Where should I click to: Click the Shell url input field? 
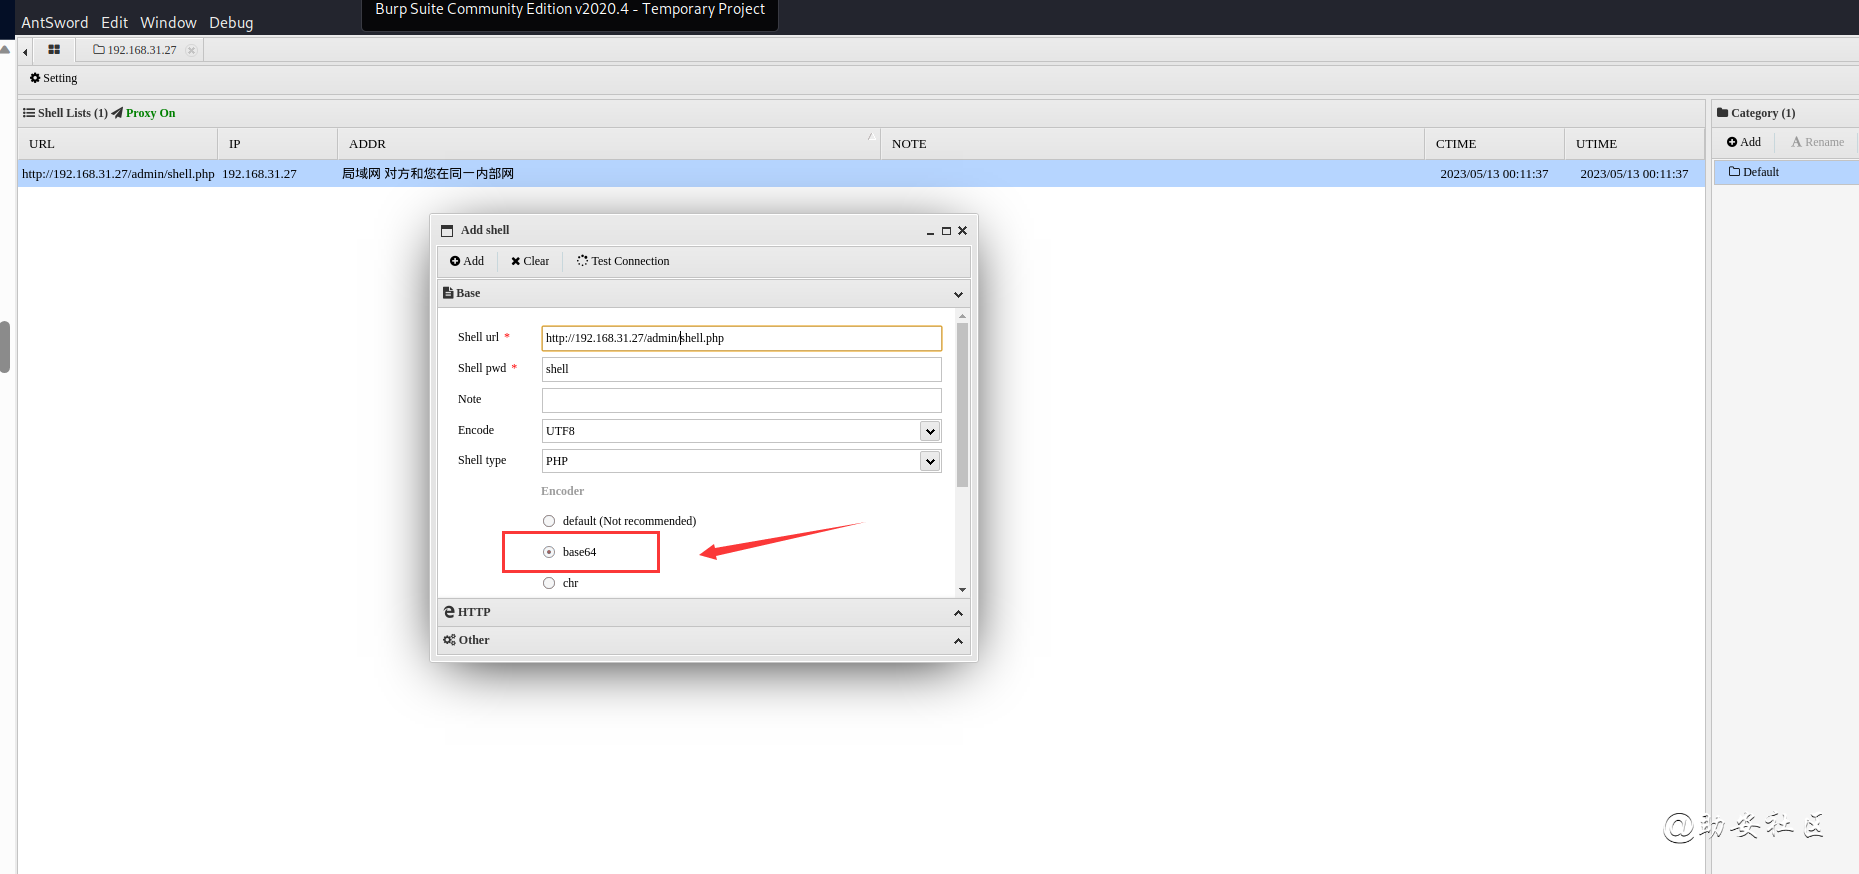pyautogui.click(x=742, y=338)
